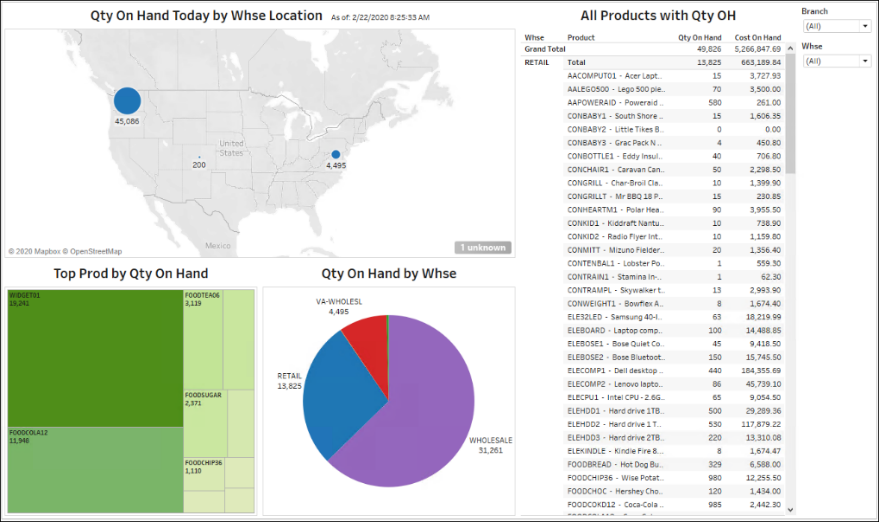The width and height of the screenshot is (879, 522).
Task: Select the RETAIL warehouse row label
Action: point(536,63)
